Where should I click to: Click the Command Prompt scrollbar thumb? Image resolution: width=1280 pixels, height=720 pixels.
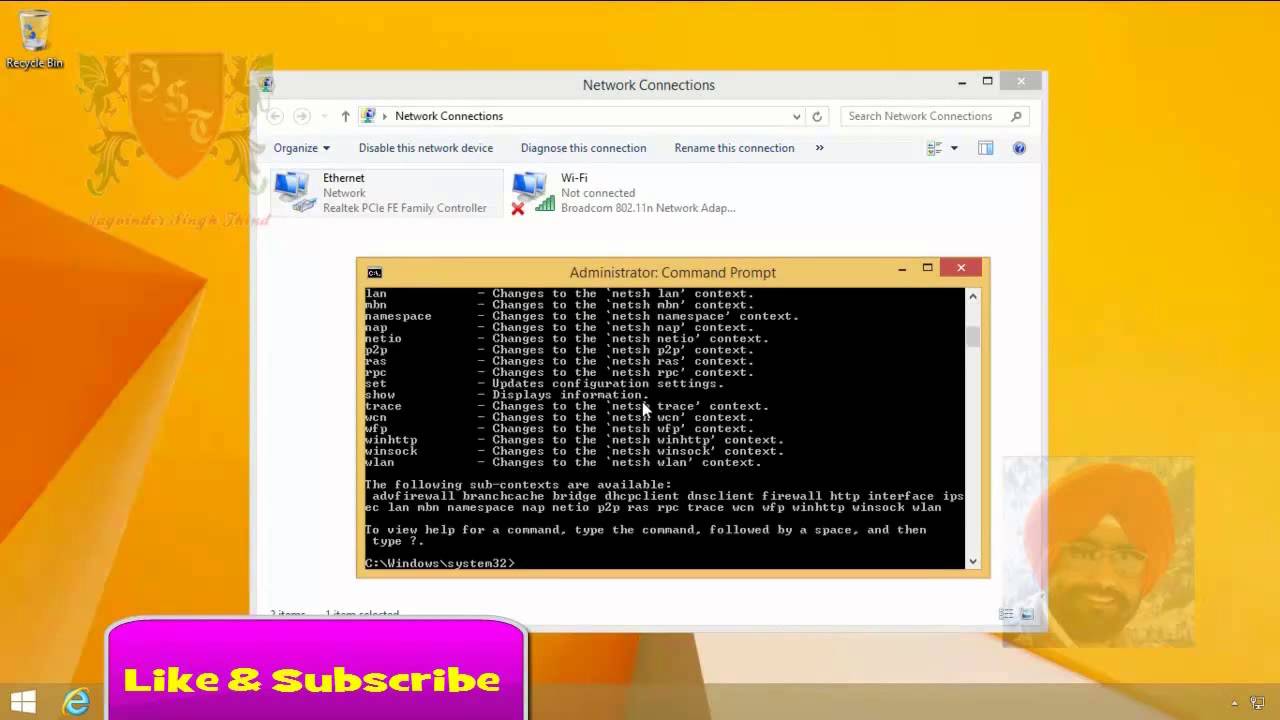[x=973, y=337]
